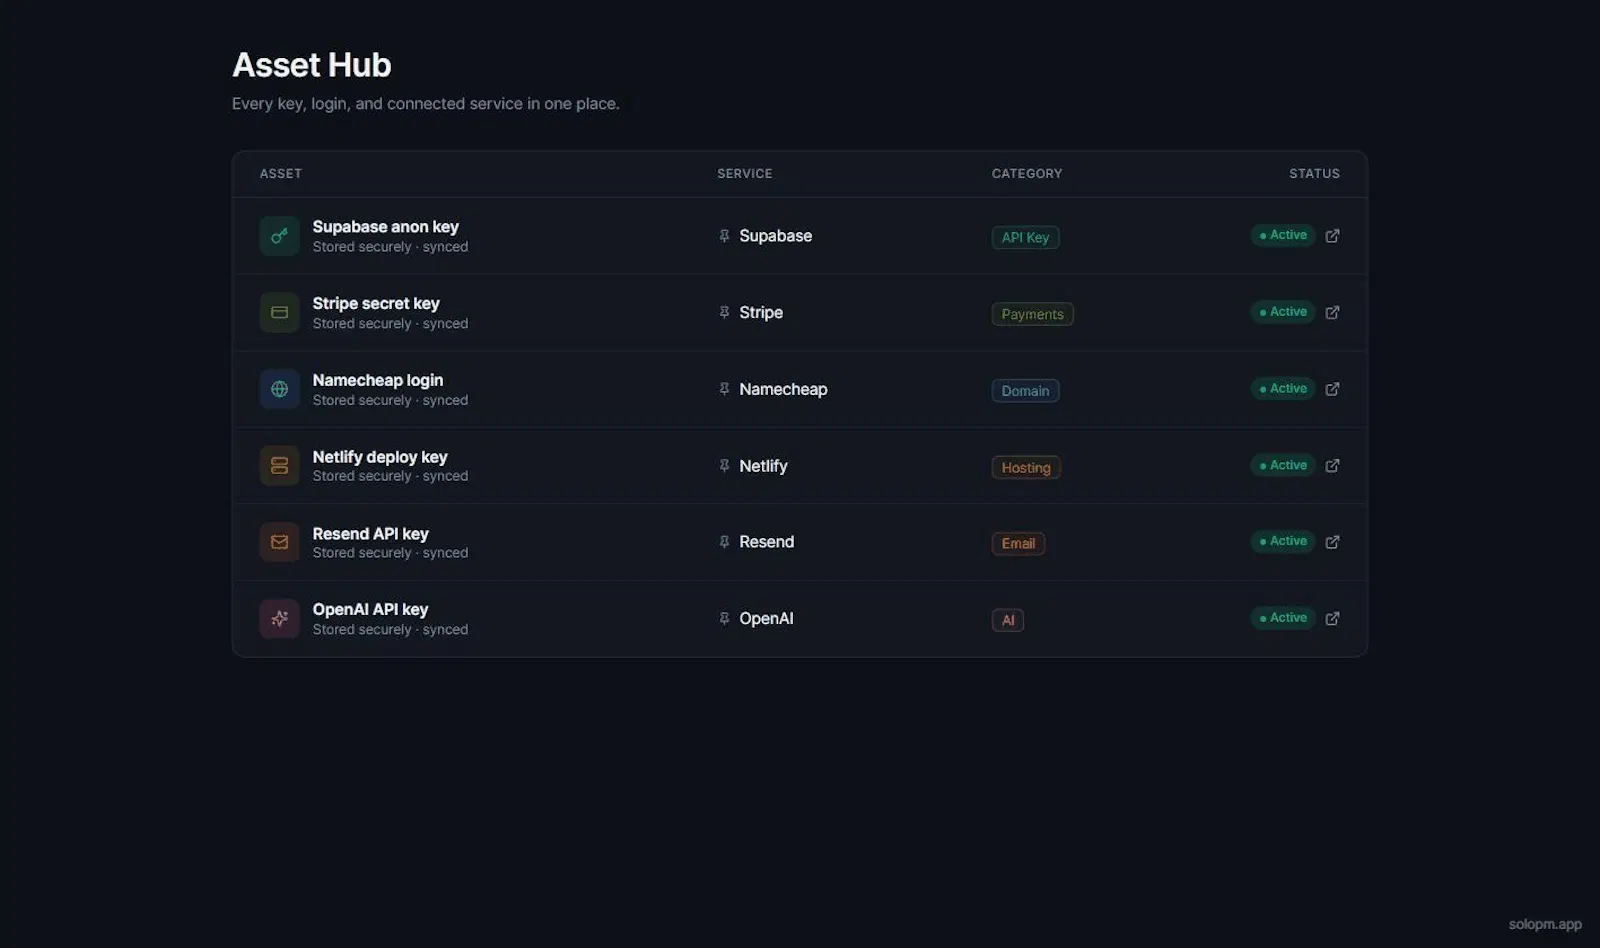Image resolution: width=1600 pixels, height=948 pixels.
Task: Click the solopm.app link at the bottom
Action: pos(1545,925)
